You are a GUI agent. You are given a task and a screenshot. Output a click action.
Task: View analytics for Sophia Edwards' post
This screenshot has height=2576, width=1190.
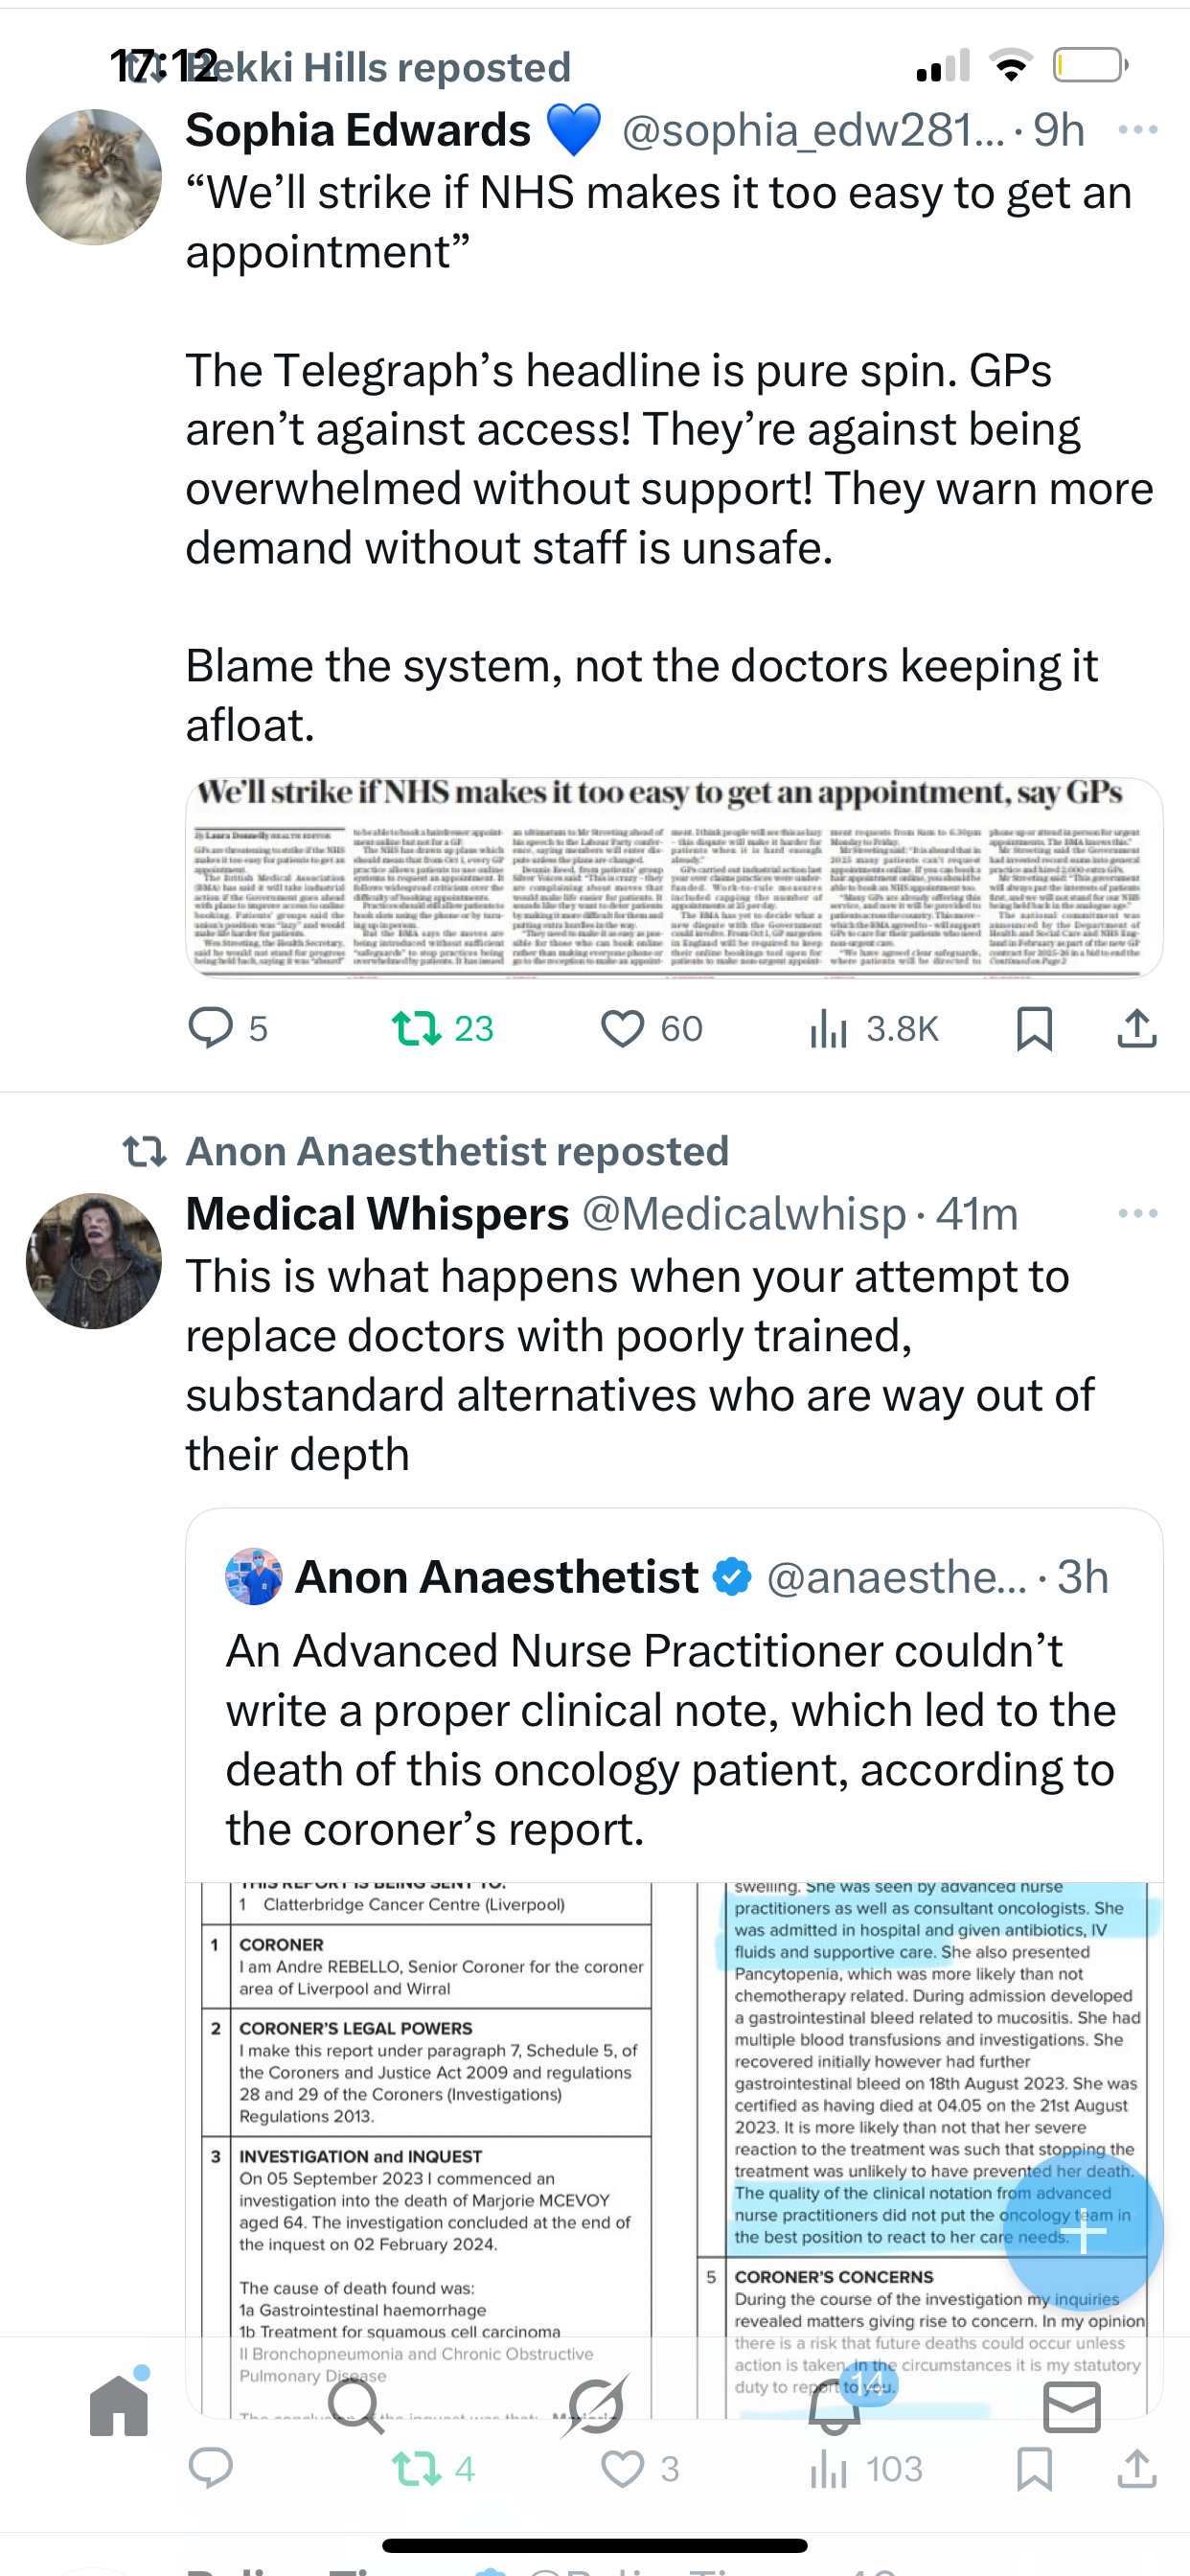click(x=829, y=1027)
